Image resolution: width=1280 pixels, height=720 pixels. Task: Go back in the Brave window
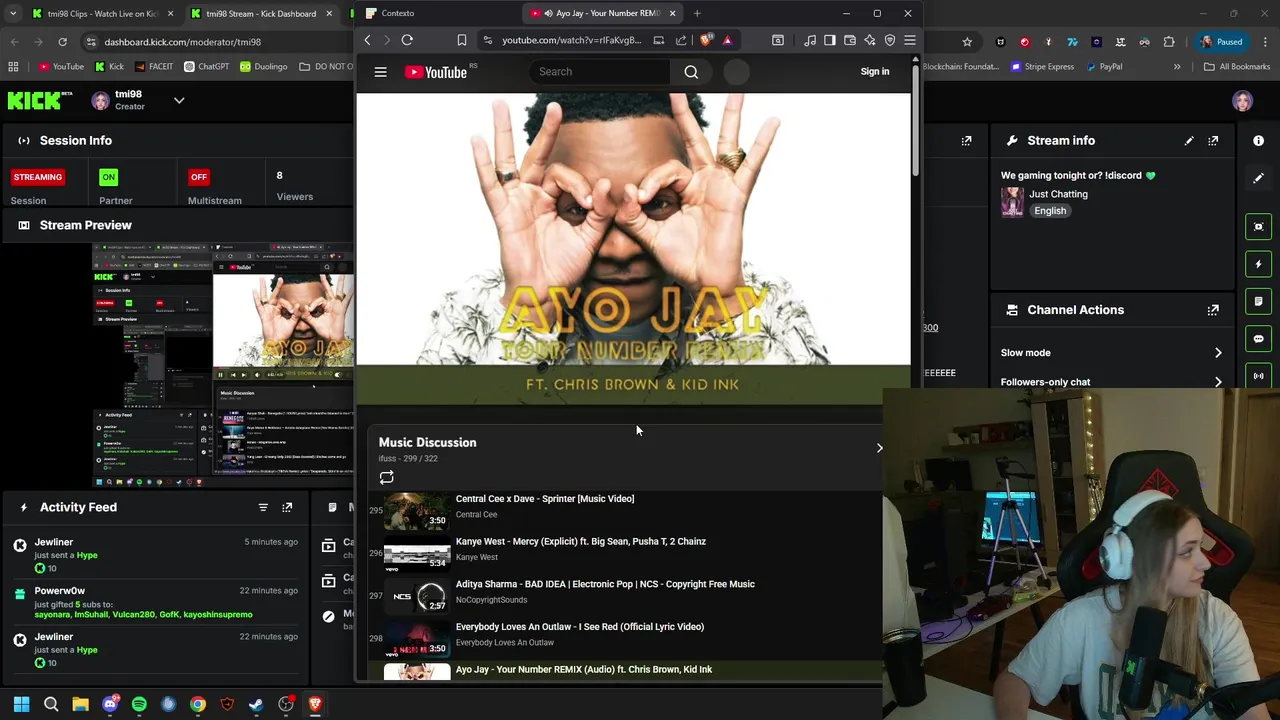(367, 40)
